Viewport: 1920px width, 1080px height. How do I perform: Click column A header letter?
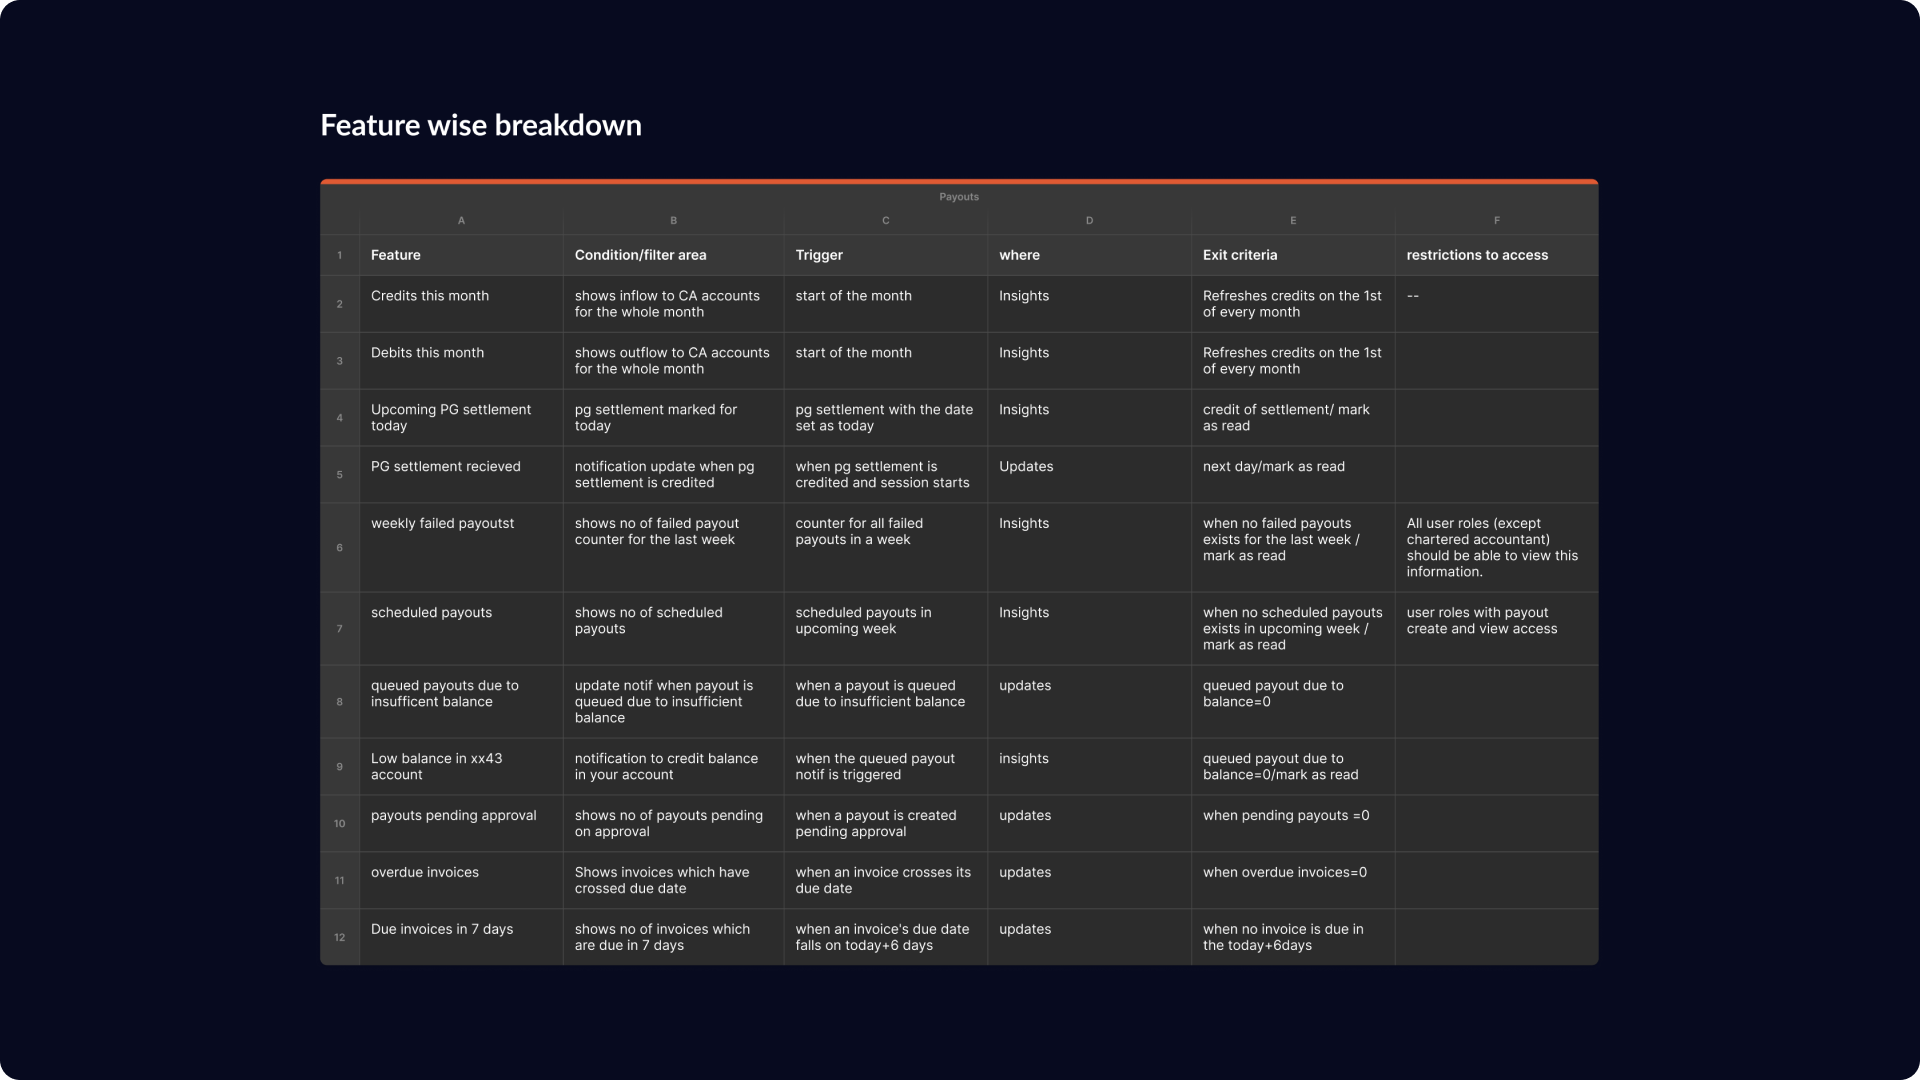(461, 220)
